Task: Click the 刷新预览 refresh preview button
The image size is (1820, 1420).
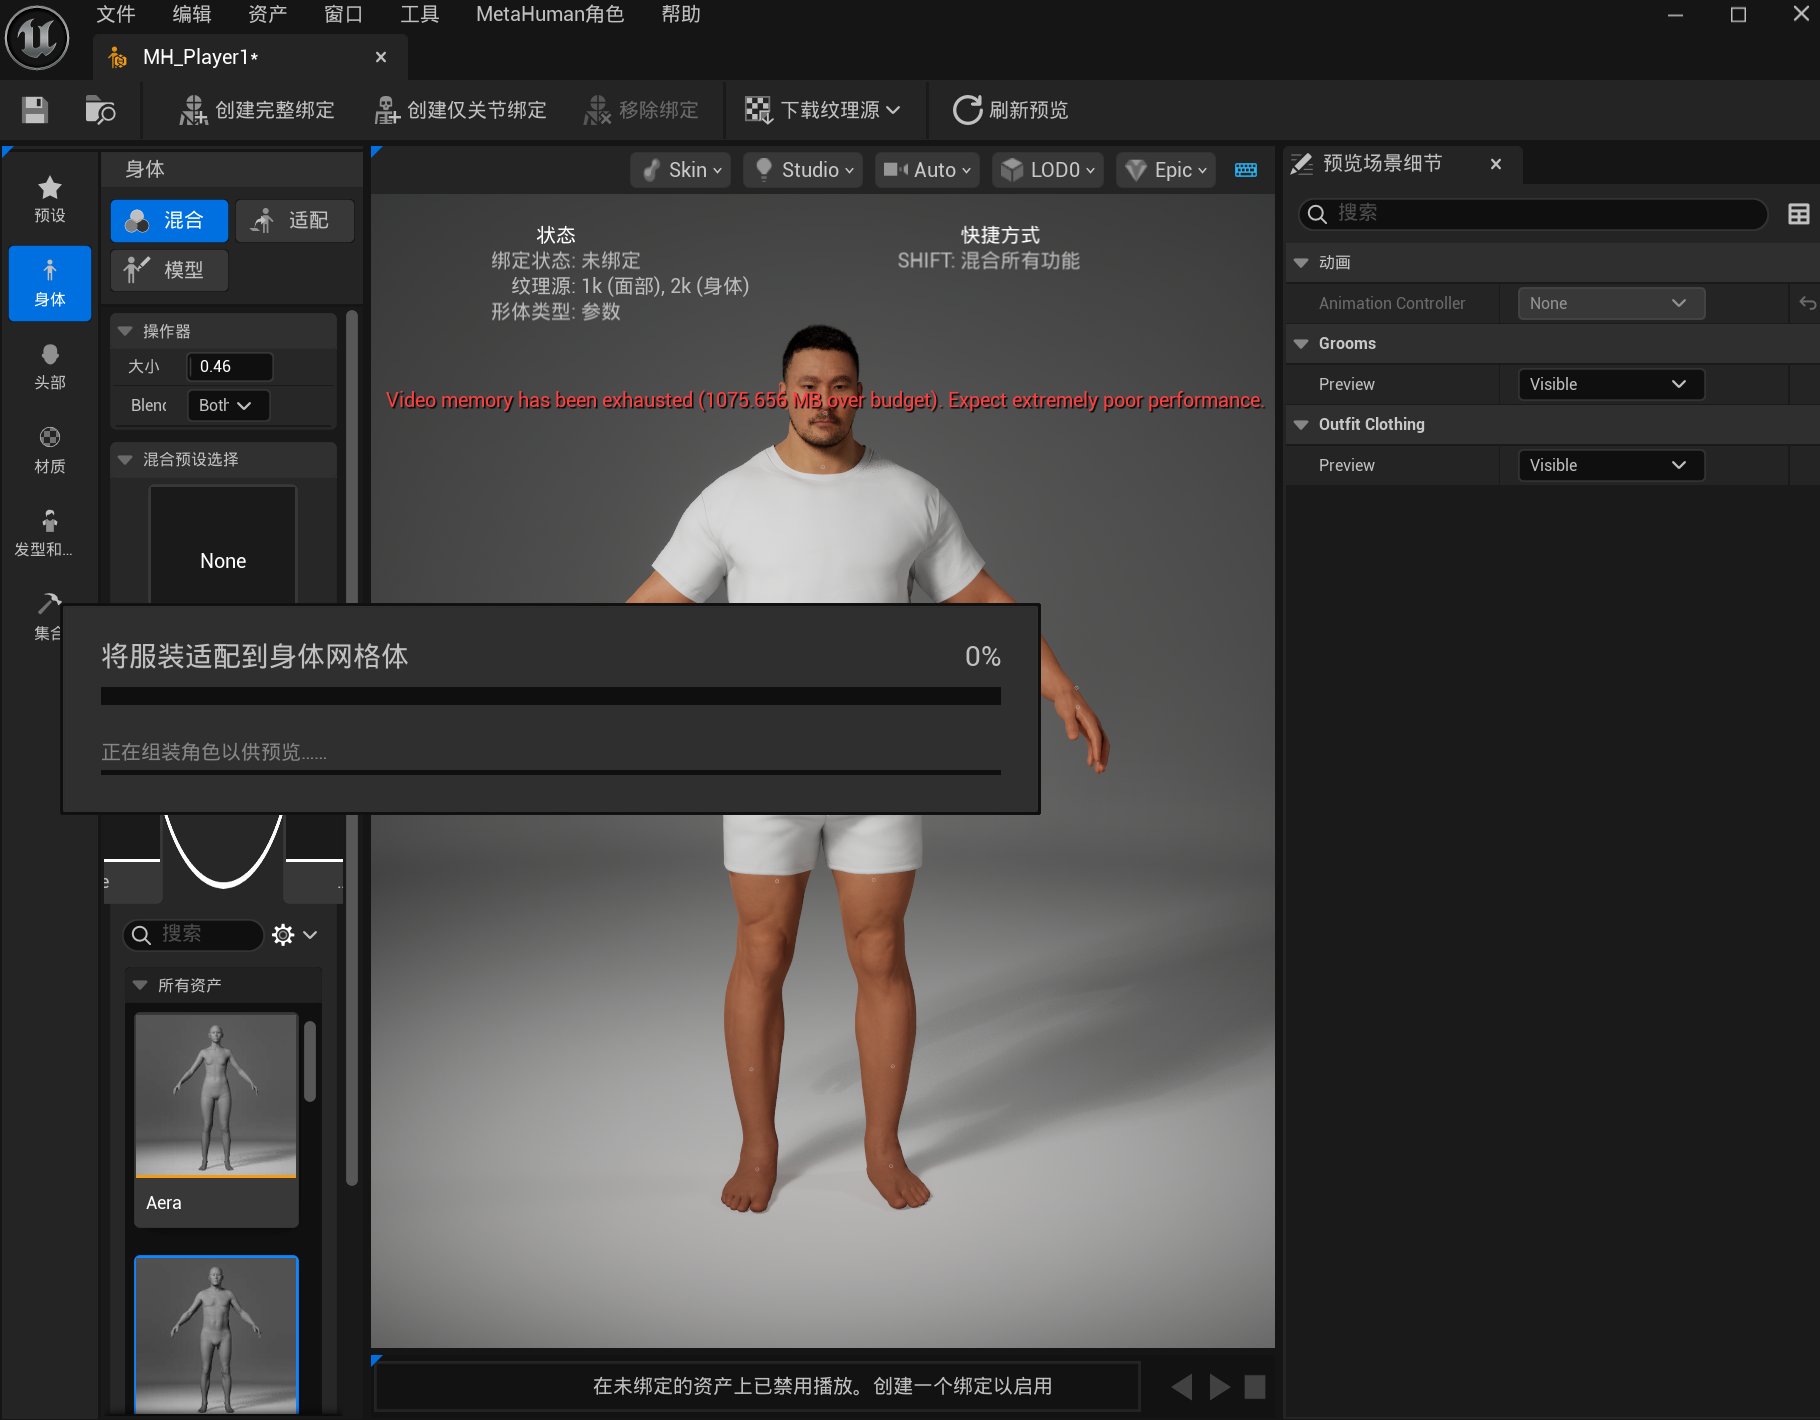Action: point(1010,110)
